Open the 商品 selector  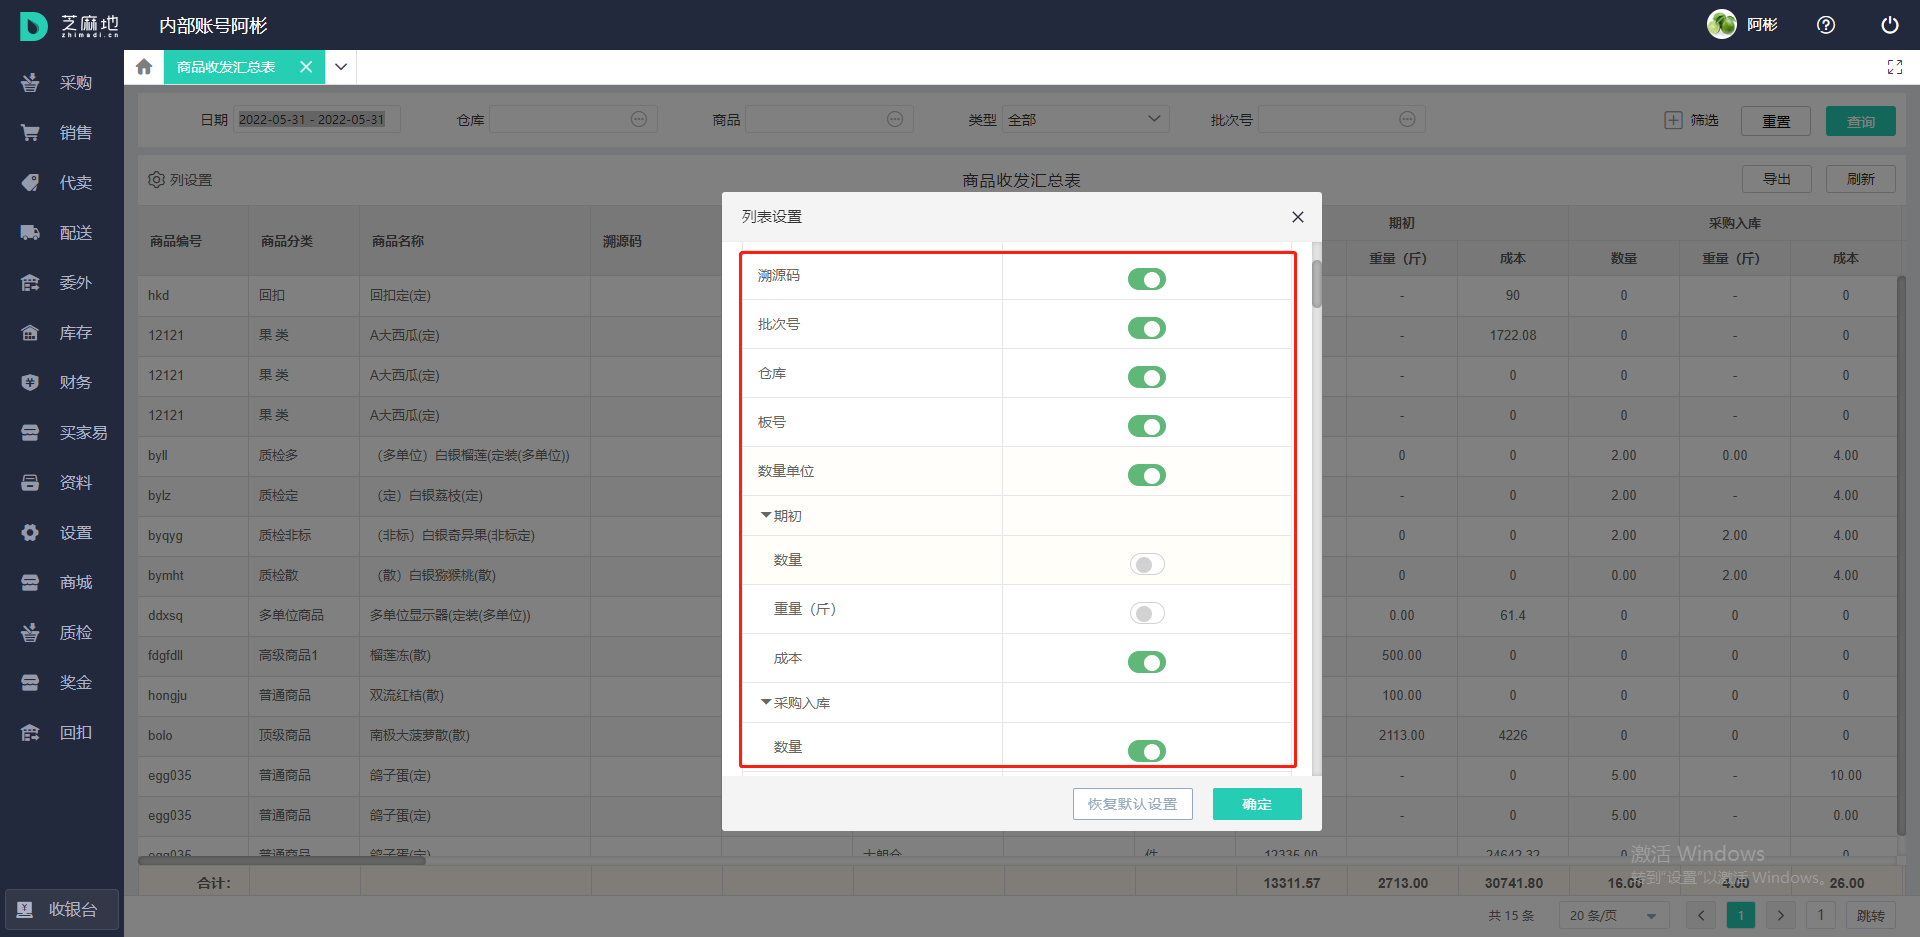tap(829, 119)
